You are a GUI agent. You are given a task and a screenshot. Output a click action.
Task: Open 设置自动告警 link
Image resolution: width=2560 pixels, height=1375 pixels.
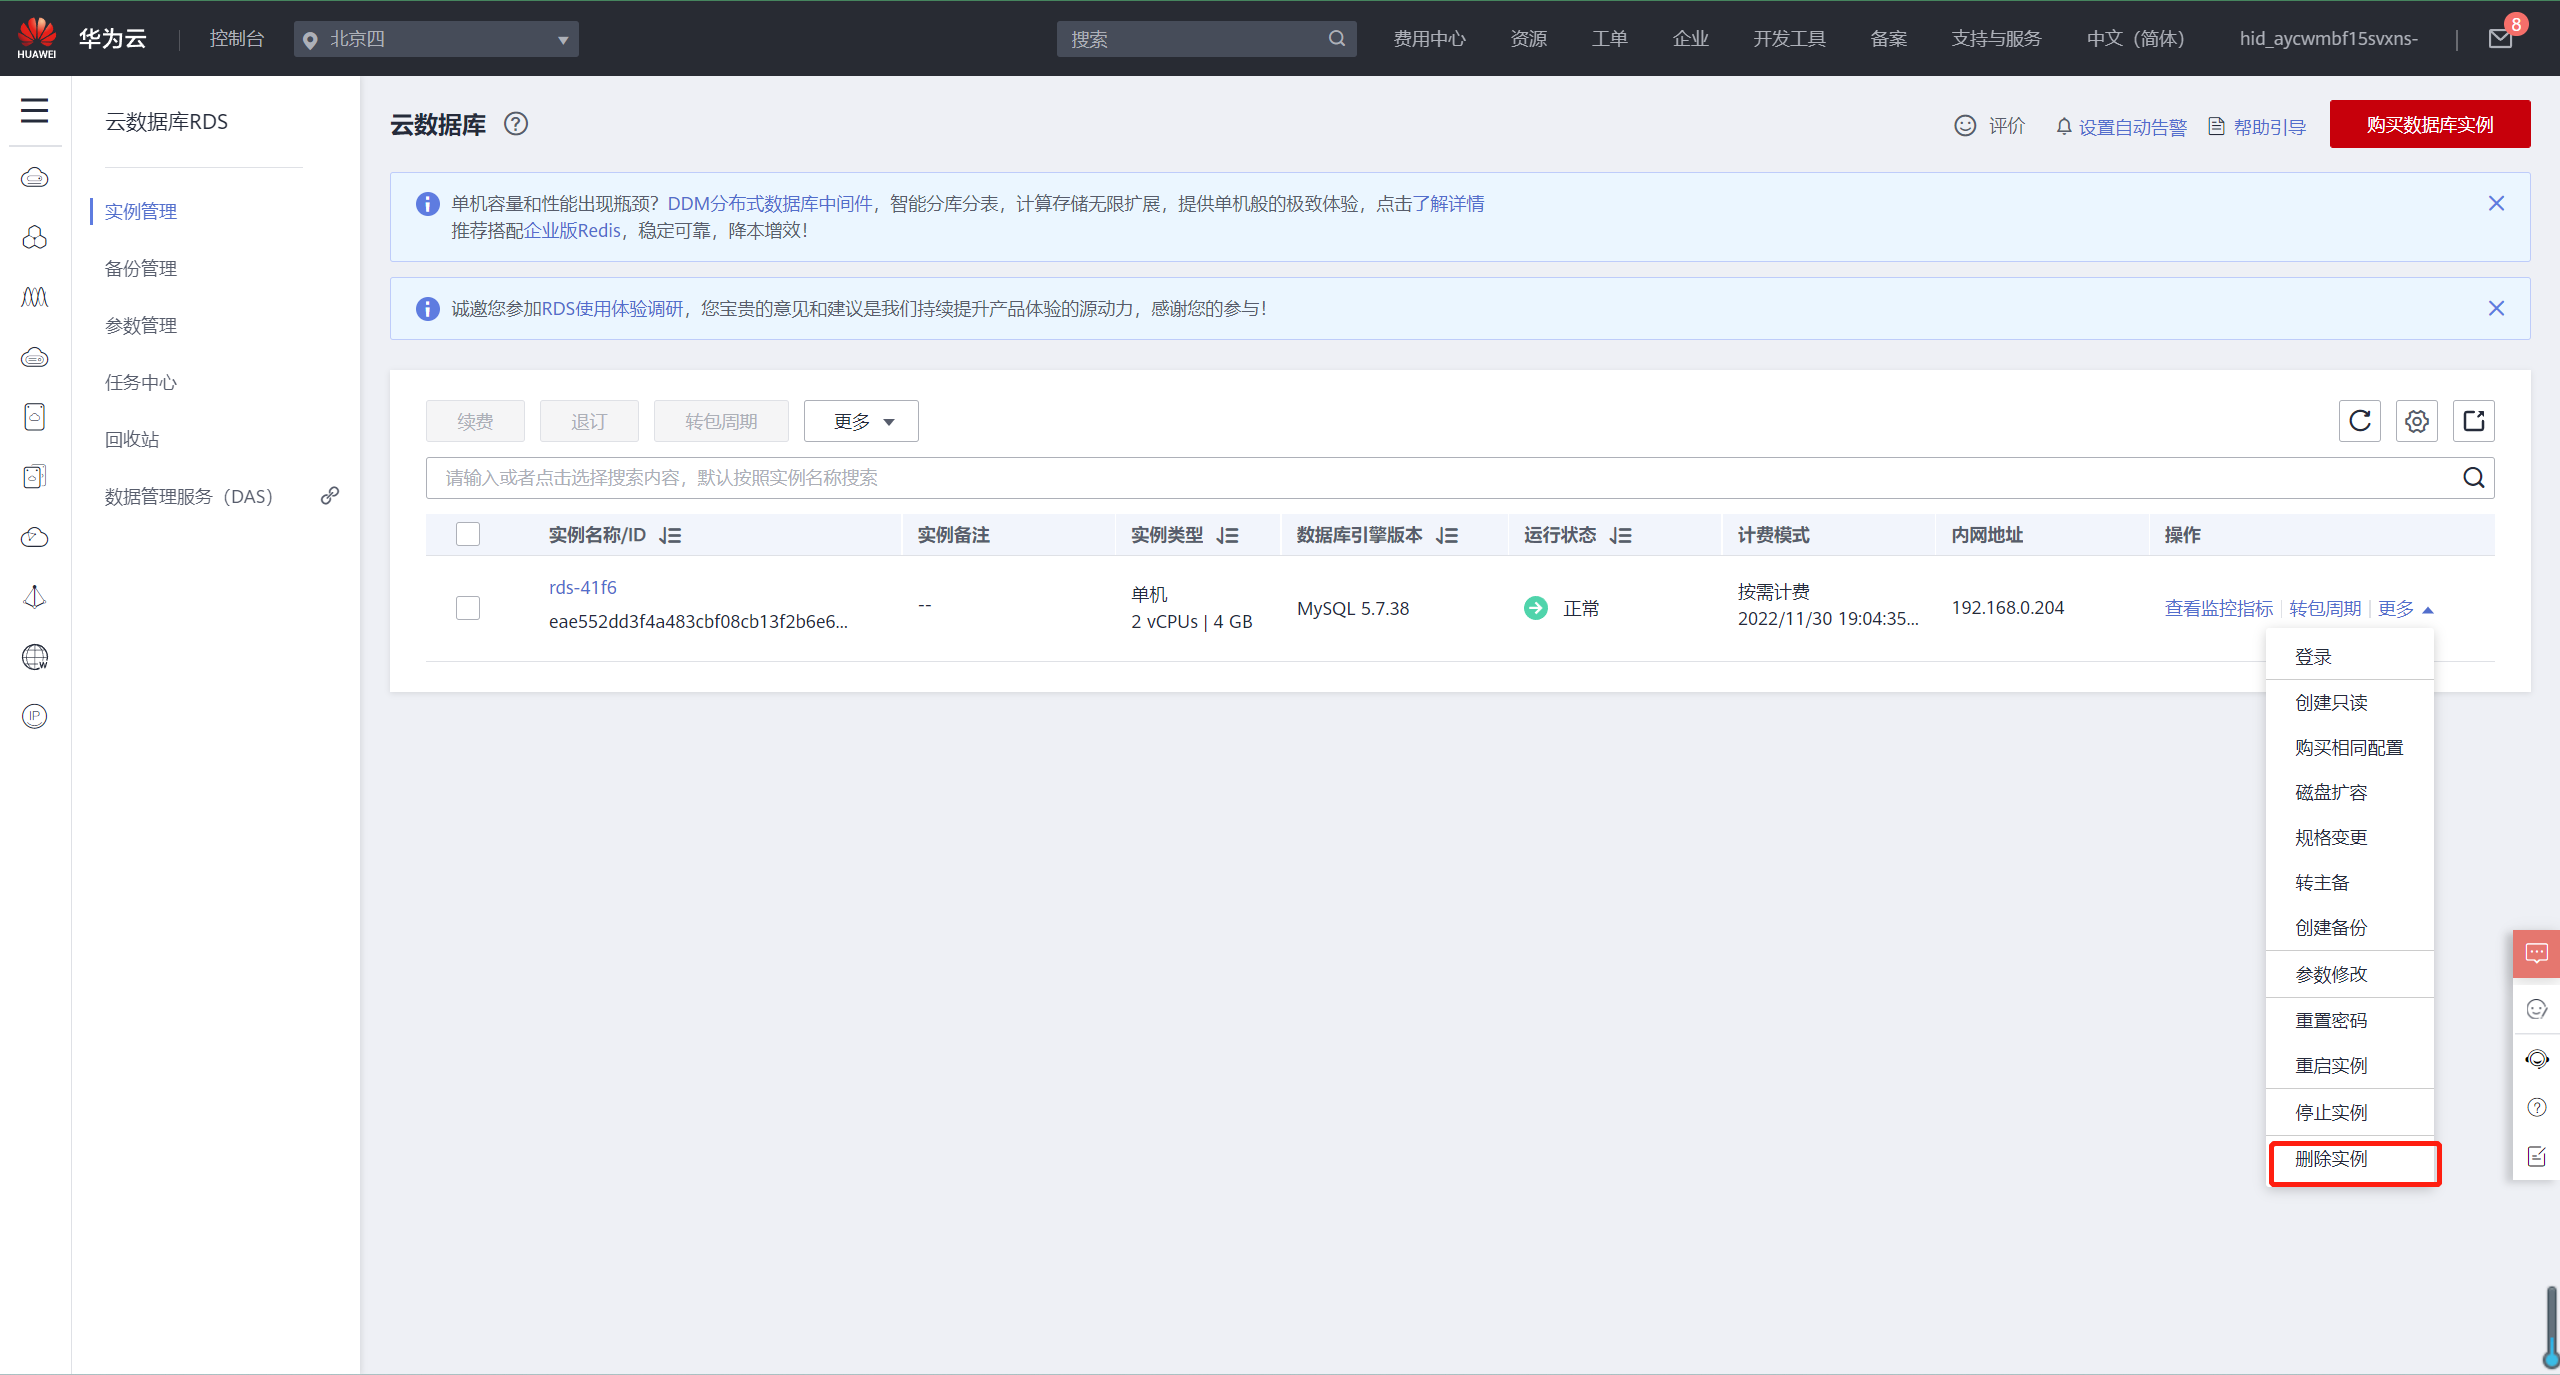pos(2122,127)
